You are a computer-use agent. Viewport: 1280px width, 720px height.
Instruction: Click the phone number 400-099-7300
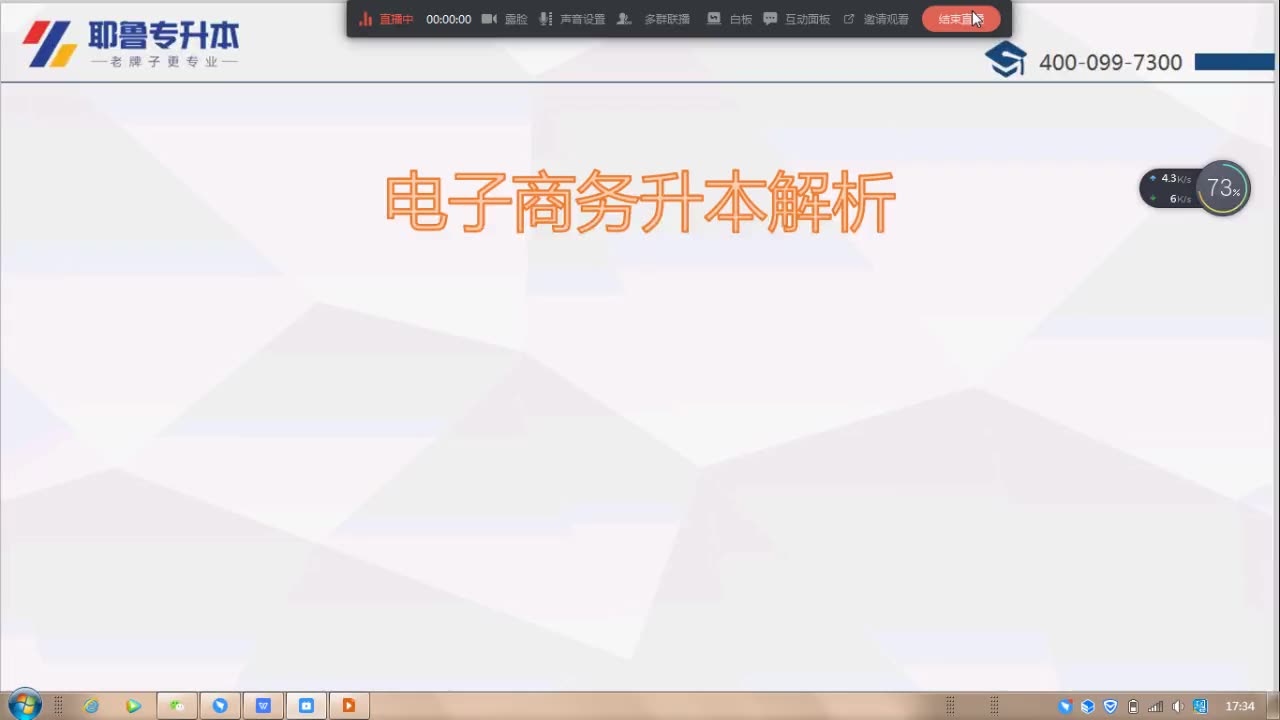pos(1110,62)
